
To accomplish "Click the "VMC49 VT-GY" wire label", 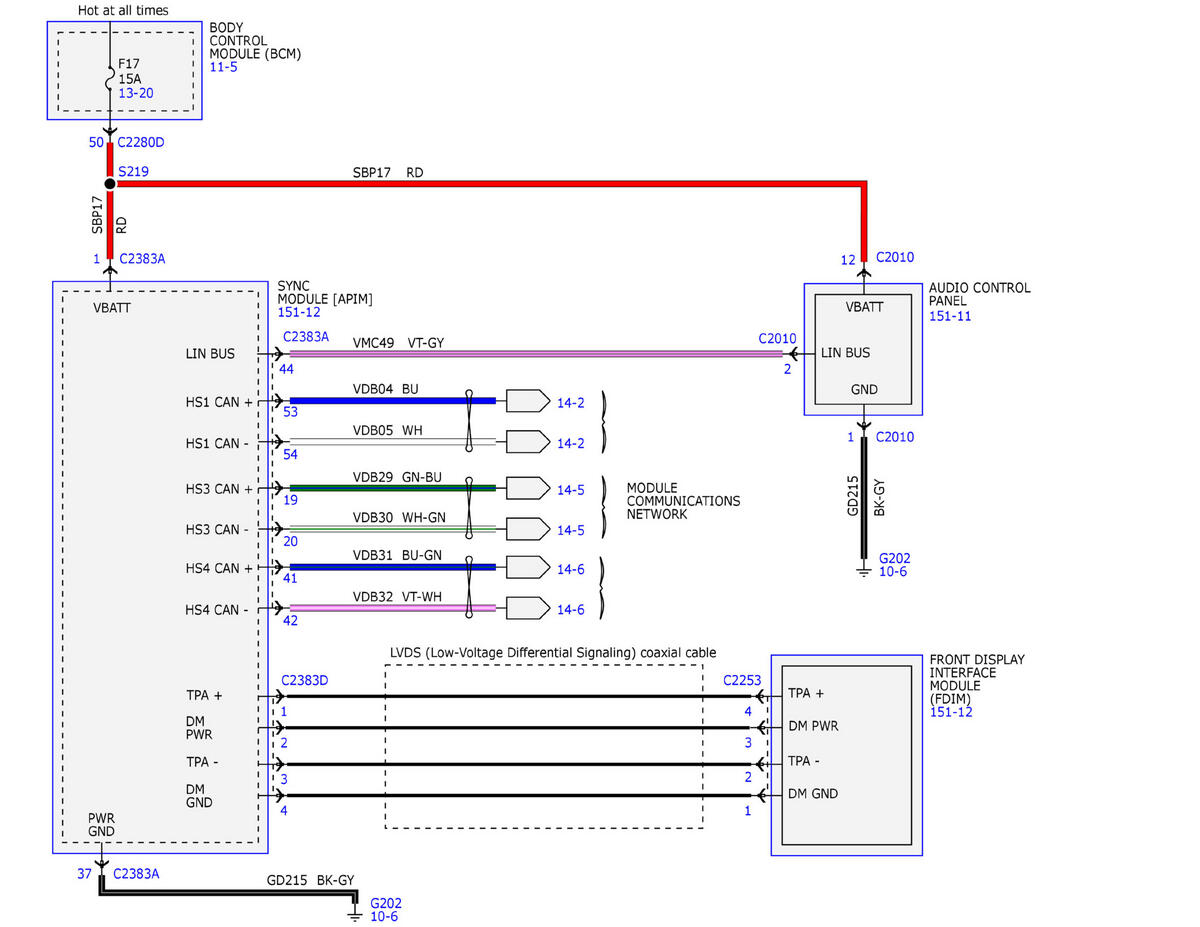I will [x=398, y=343].
